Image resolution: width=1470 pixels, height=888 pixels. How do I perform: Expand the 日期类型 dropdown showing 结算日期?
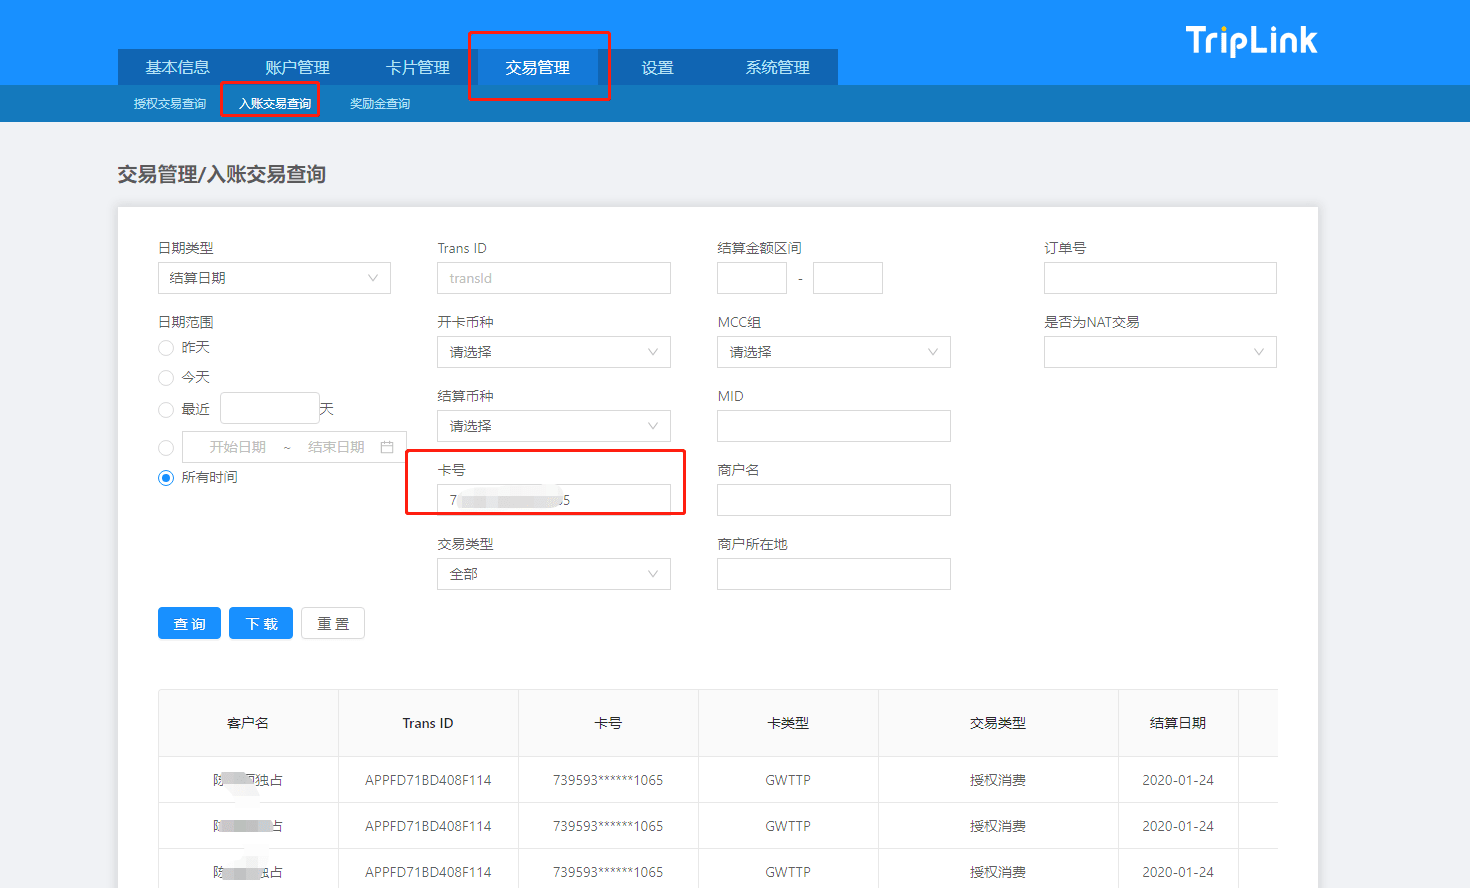[274, 278]
